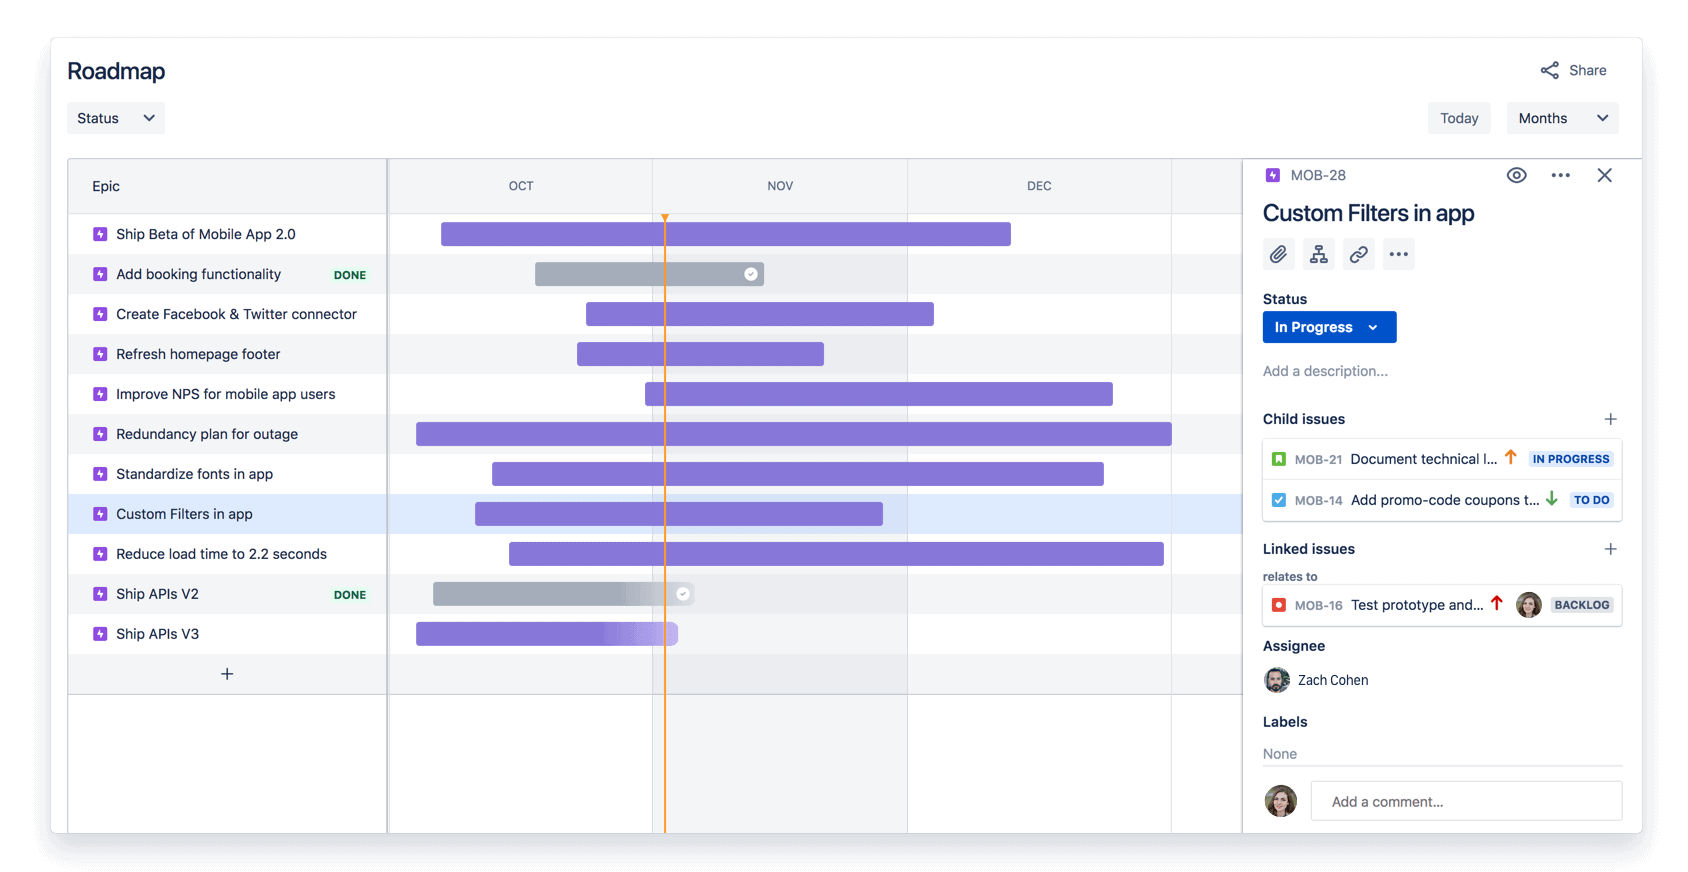This screenshot has width=1688, height=872.
Task: Click the Add a comment field
Action: click(1466, 801)
